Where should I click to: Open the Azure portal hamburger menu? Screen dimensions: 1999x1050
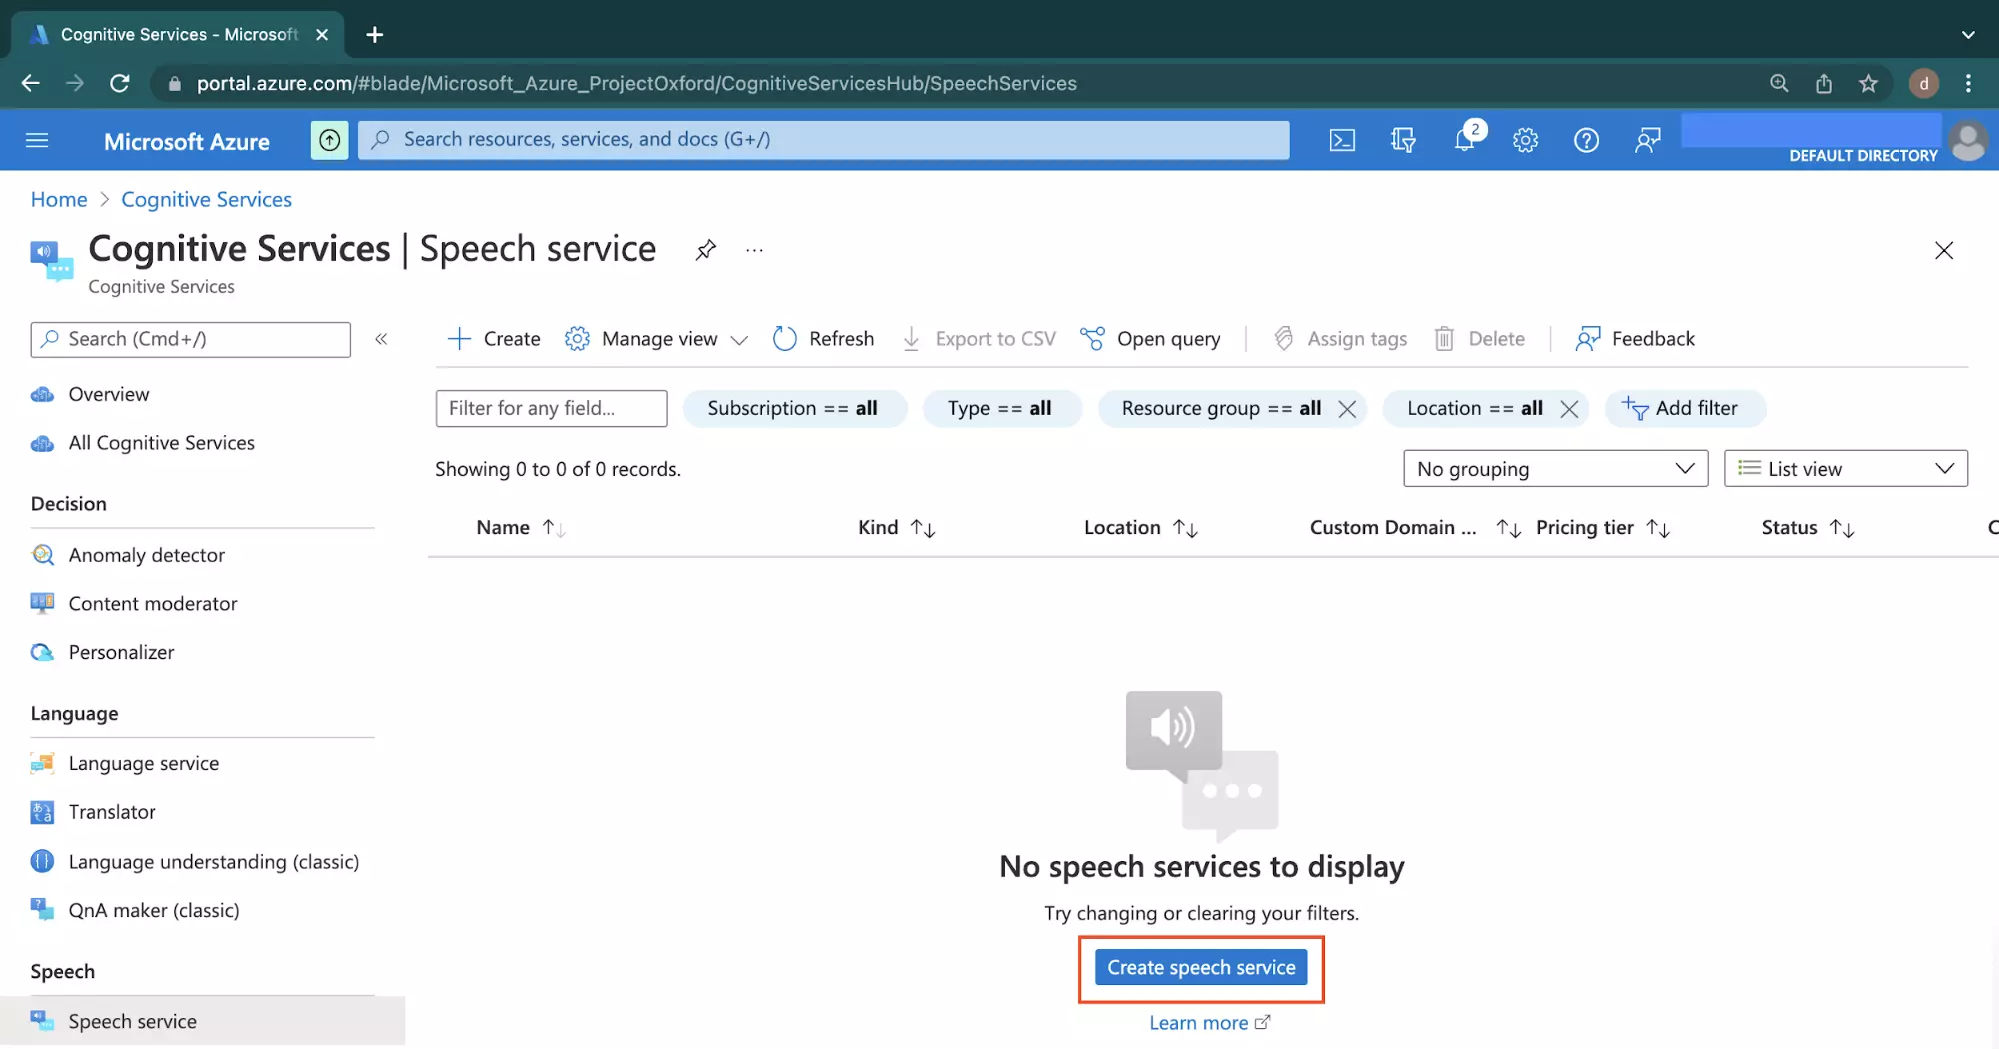37,141
